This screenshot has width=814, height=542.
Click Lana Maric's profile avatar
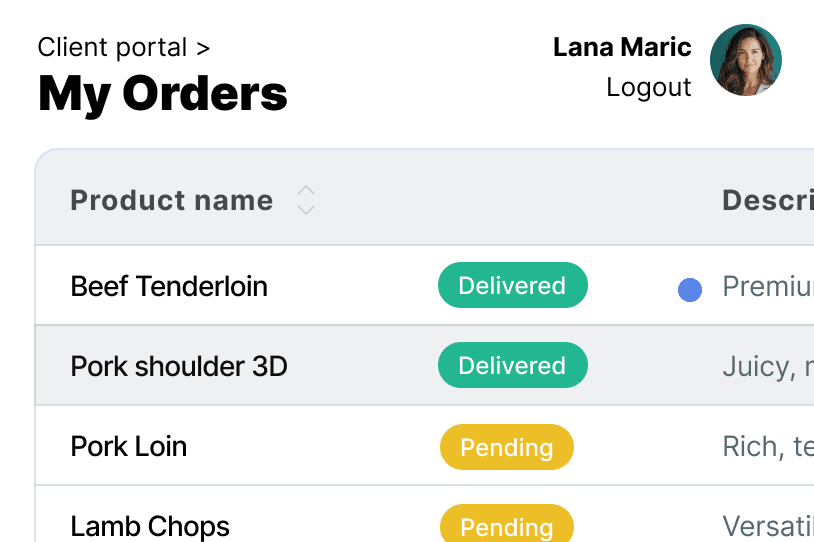tap(745, 60)
